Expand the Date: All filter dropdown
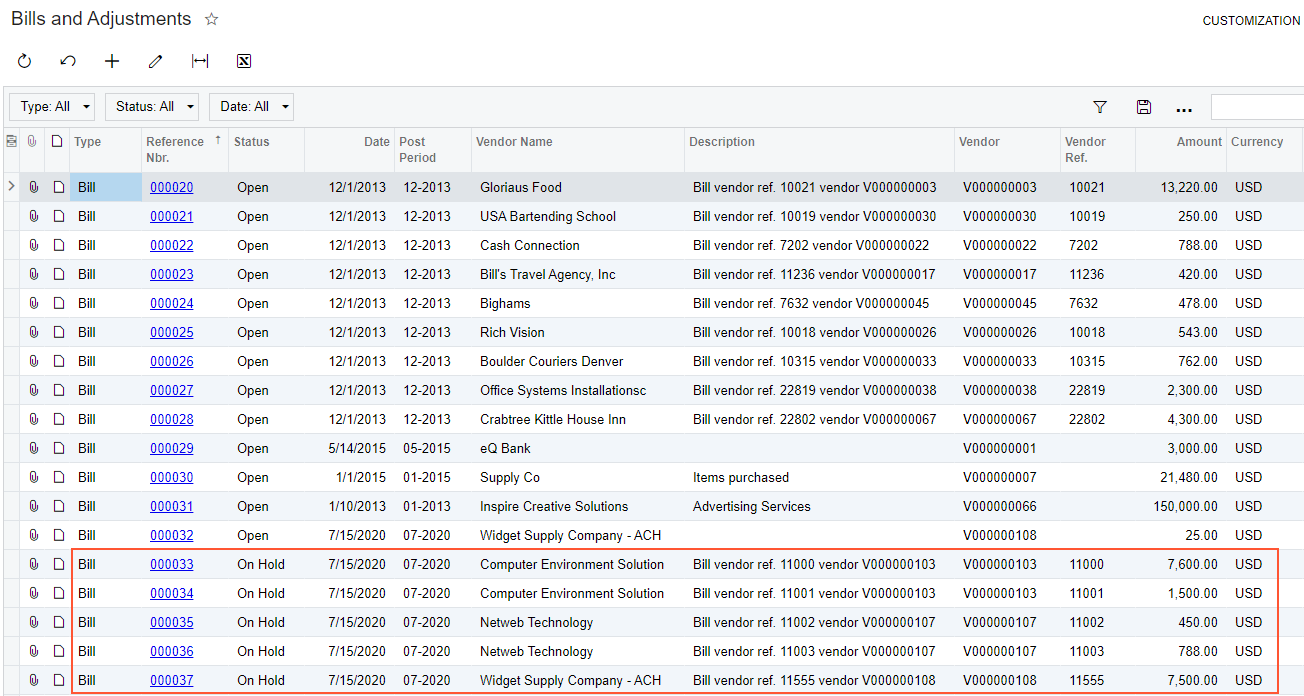1304x696 pixels. tap(251, 107)
